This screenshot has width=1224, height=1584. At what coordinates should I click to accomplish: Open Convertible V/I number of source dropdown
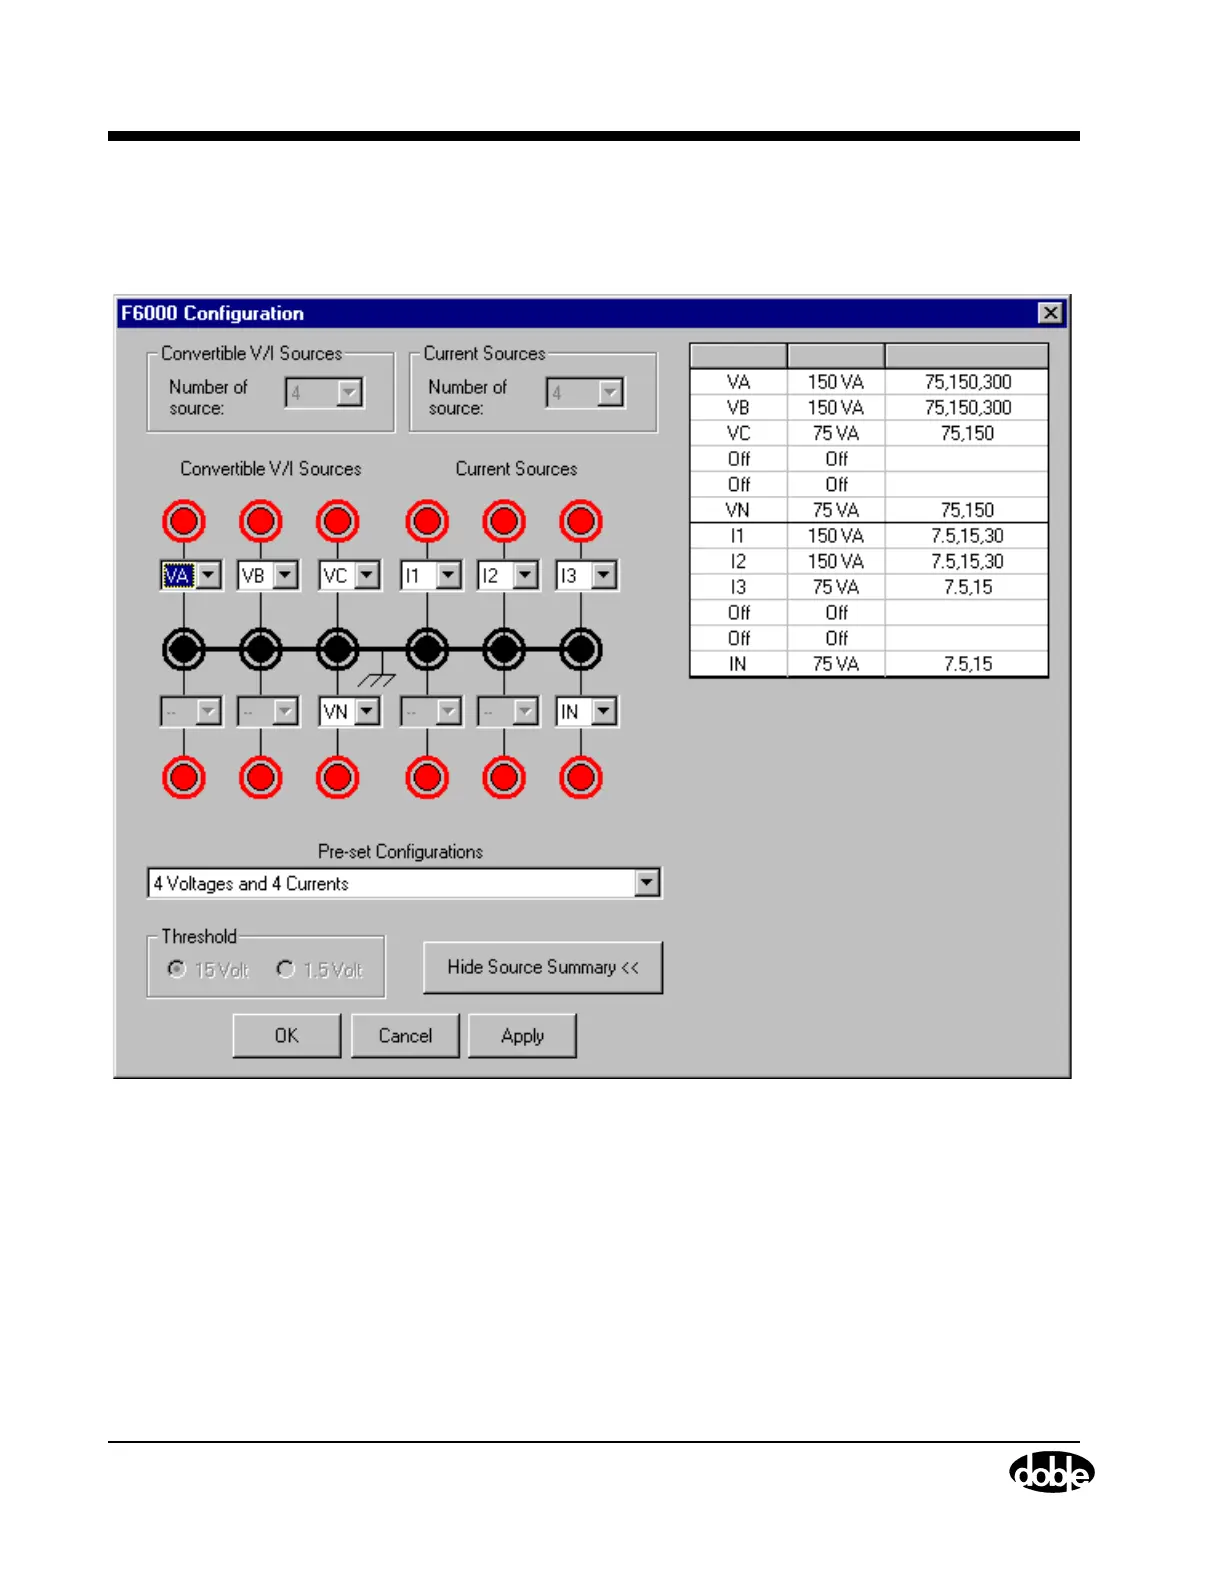click(x=349, y=393)
